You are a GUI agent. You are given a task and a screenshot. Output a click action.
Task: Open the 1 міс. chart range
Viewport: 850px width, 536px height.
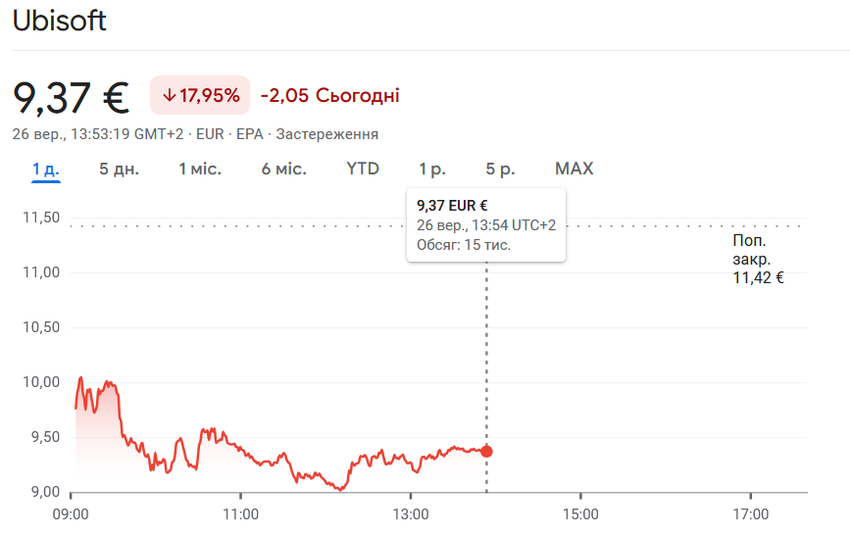200,169
